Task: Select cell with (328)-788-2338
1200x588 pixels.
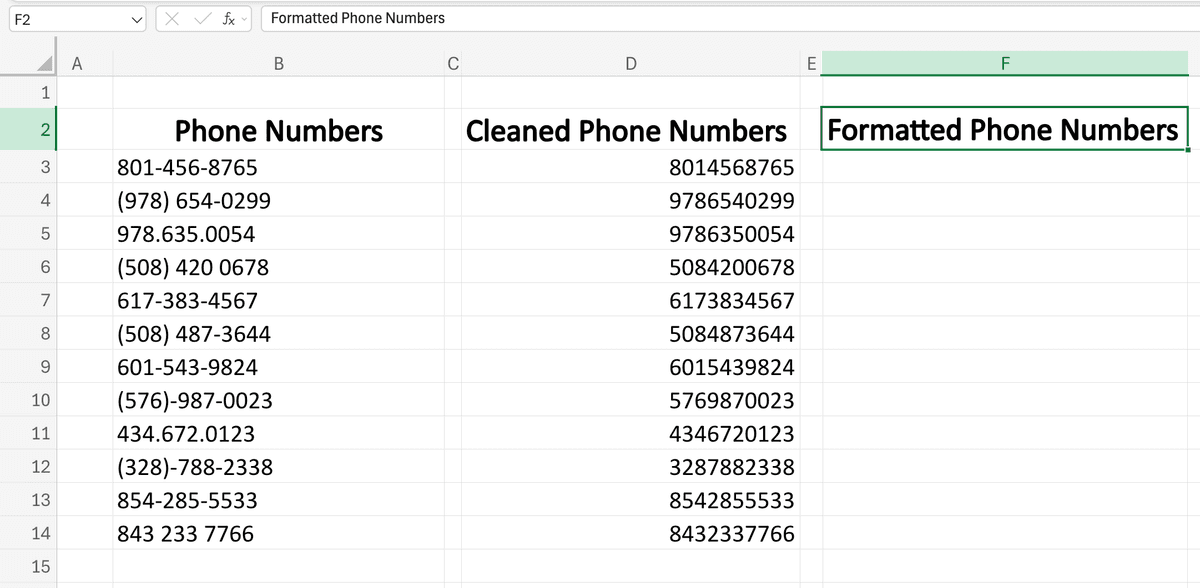Action: 278,467
